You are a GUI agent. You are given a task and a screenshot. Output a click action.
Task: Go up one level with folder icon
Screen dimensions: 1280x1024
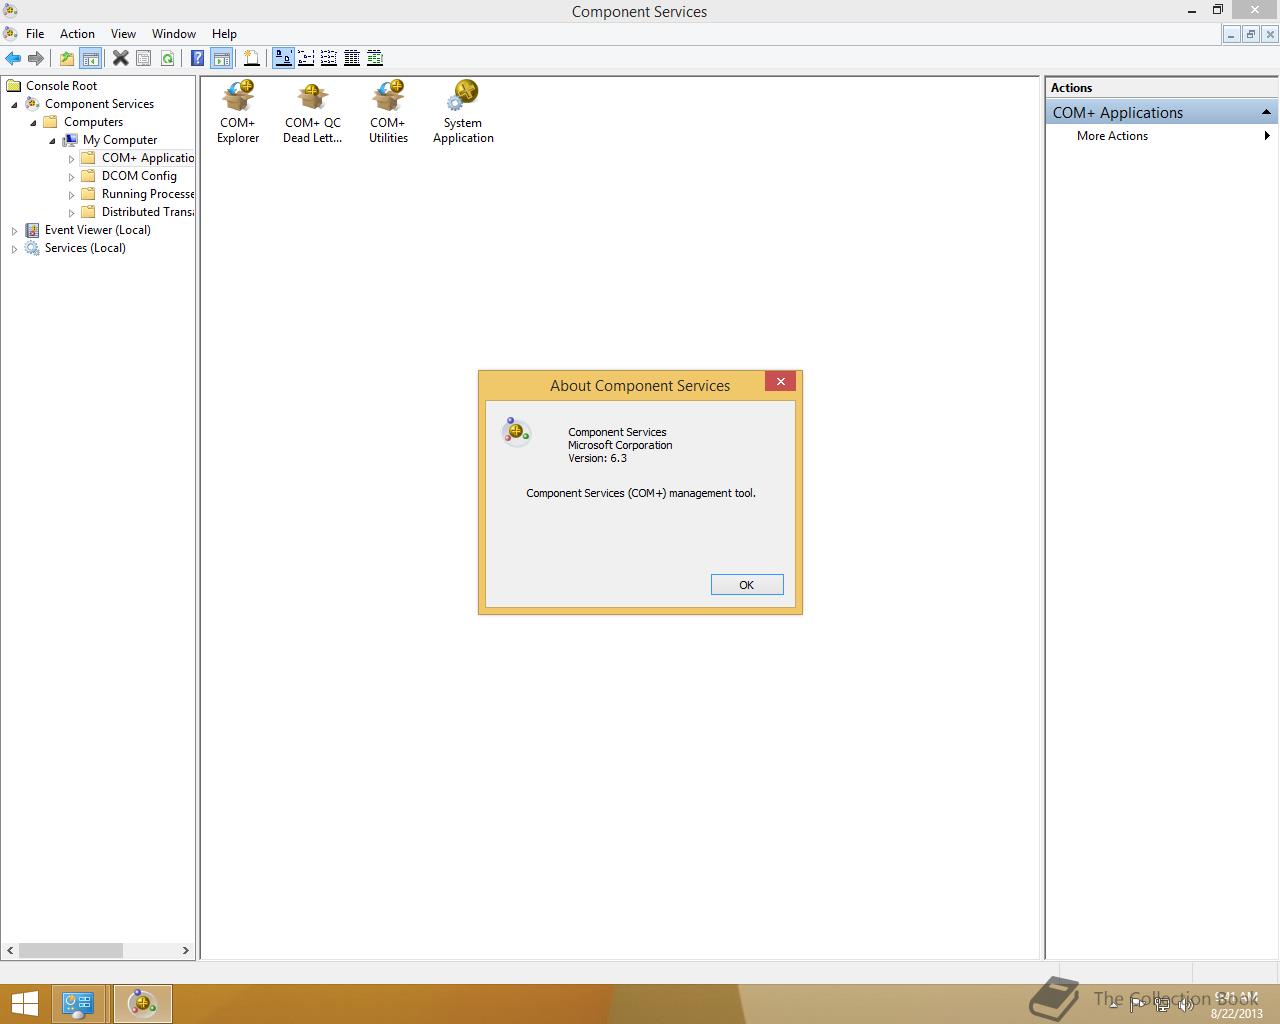[x=66, y=58]
